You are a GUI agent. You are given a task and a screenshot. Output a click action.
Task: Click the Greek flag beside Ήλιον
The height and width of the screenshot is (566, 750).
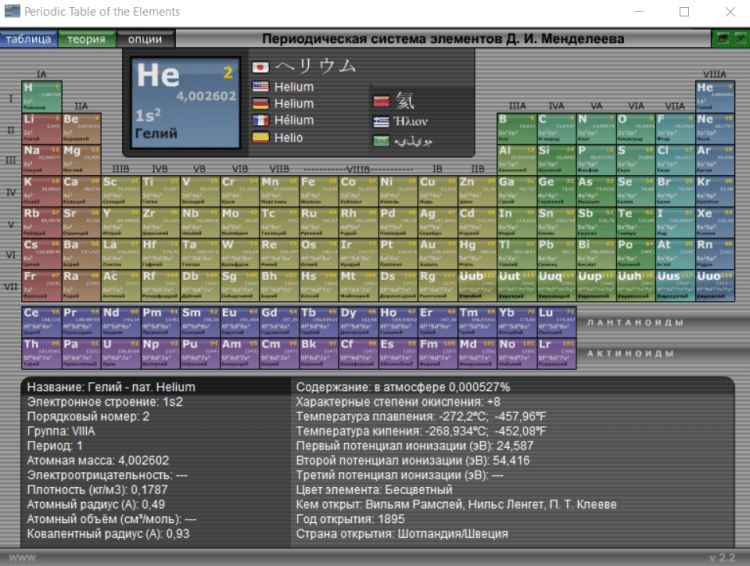point(381,122)
